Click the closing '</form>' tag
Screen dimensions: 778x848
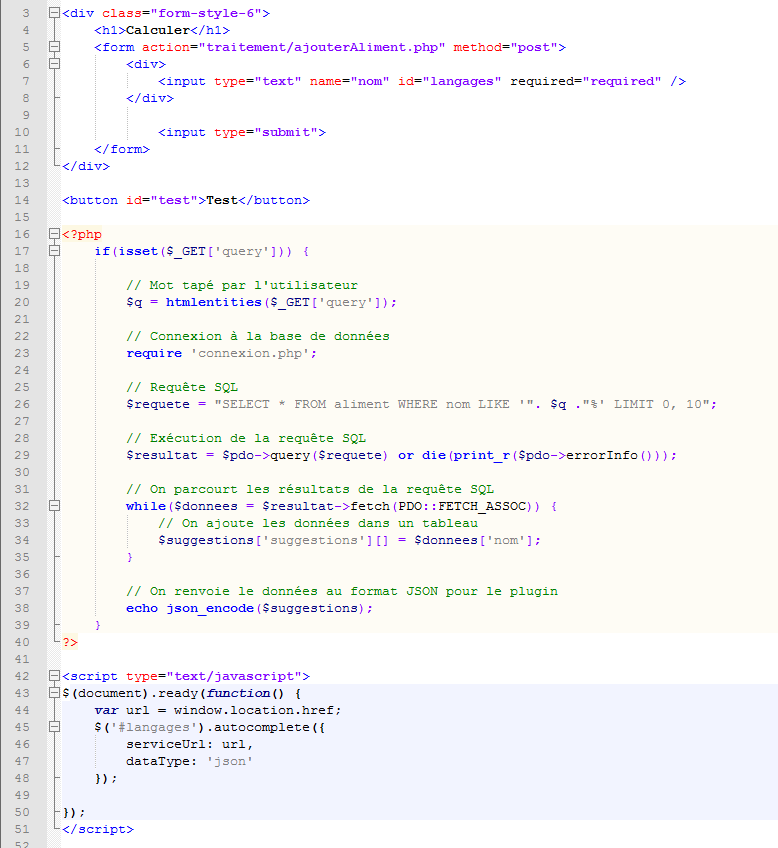pos(122,149)
